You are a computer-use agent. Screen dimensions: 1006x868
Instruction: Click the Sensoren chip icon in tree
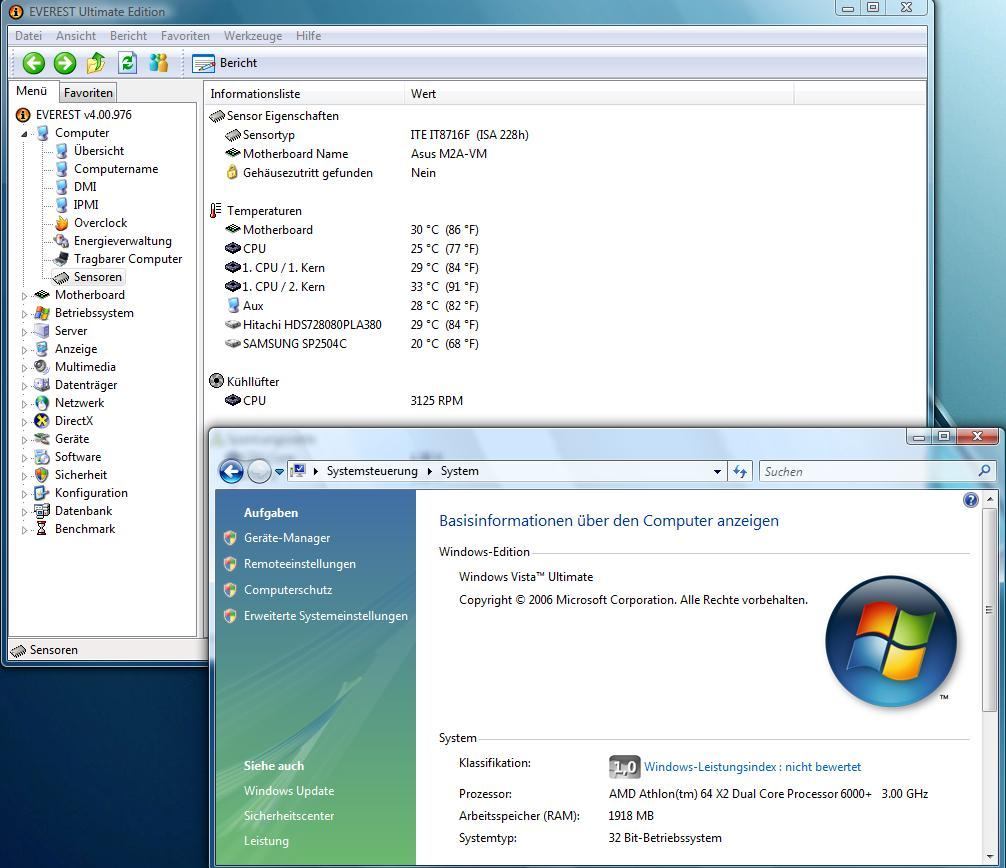62,277
